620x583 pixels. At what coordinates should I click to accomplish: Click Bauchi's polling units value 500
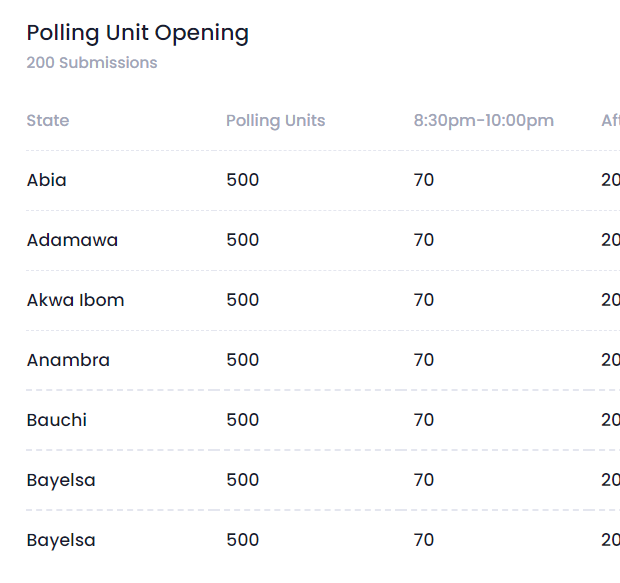(242, 421)
